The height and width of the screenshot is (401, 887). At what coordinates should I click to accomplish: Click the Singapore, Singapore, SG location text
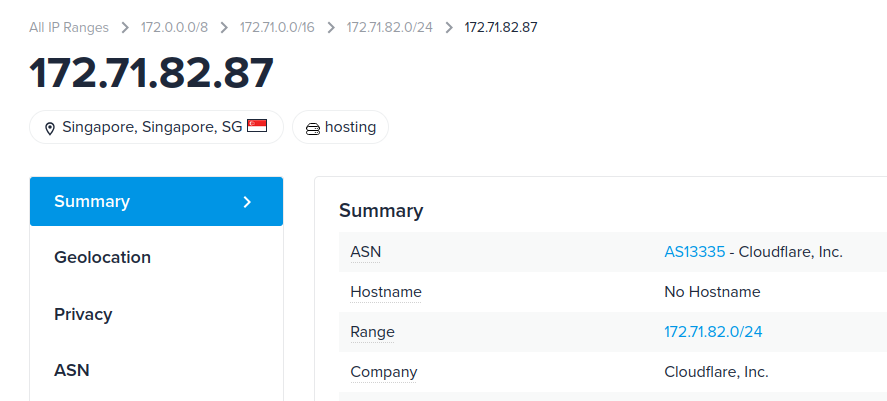(152, 127)
